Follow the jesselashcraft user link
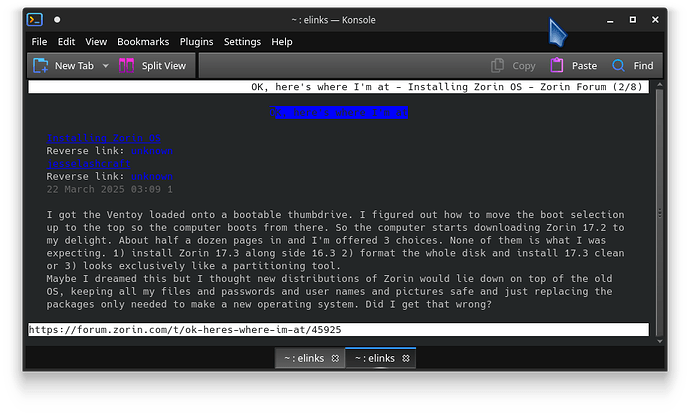The height and width of the screenshot is (418, 690). pyautogui.click(x=88, y=164)
